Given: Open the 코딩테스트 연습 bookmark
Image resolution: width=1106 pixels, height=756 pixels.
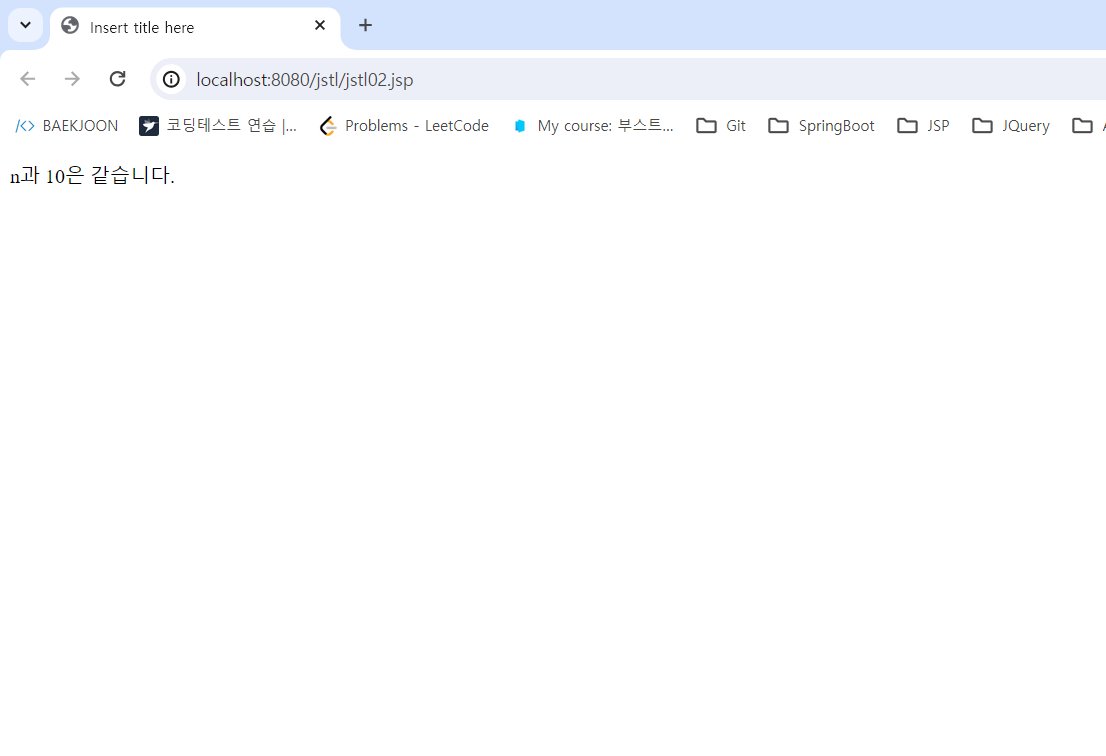Looking at the screenshot, I should tap(219, 126).
